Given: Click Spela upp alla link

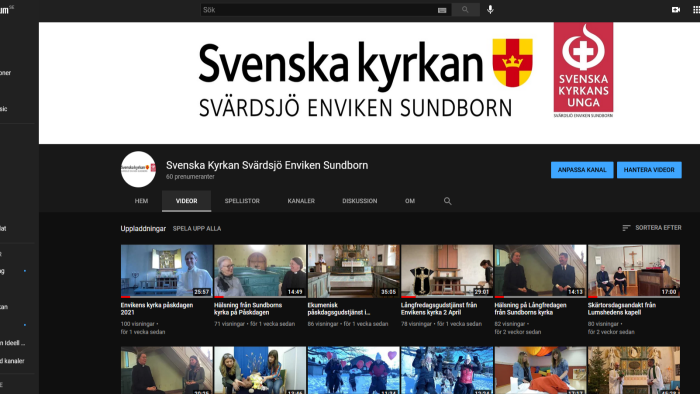Looking at the screenshot, I should 197,228.
